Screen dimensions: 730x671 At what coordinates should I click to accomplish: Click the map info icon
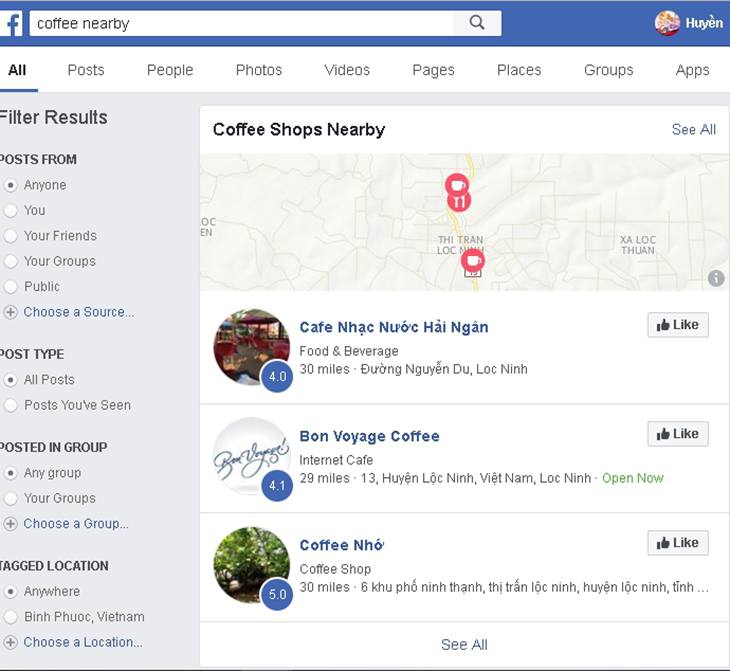coord(716,278)
